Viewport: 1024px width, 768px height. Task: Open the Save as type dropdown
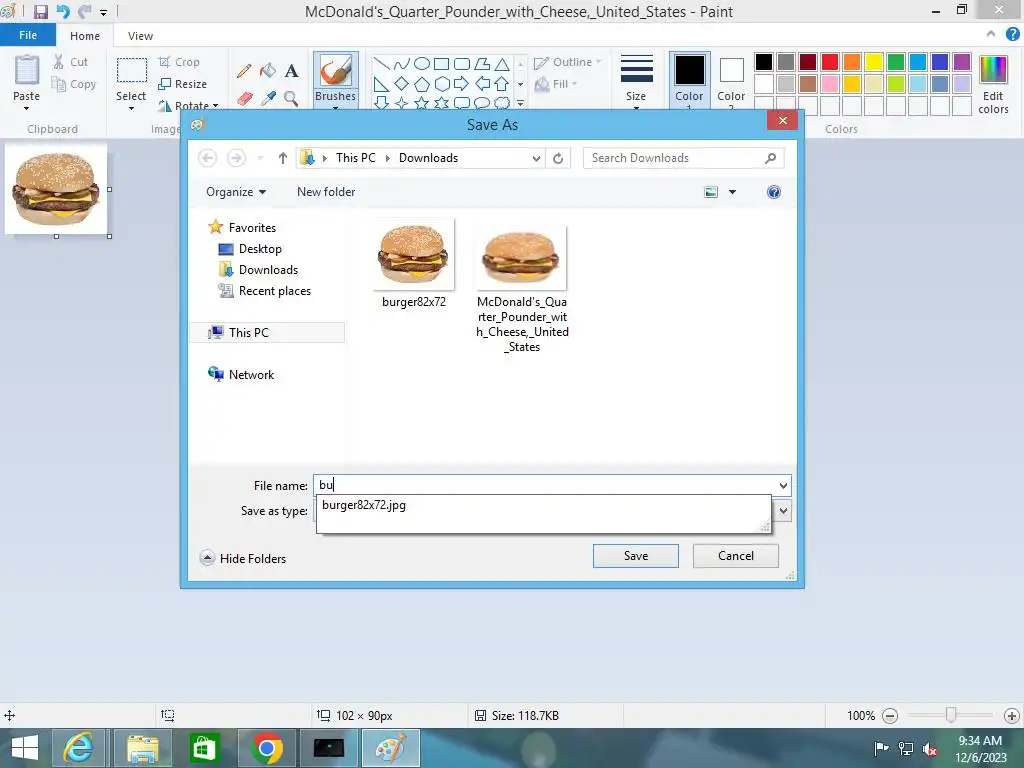[783, 511]
